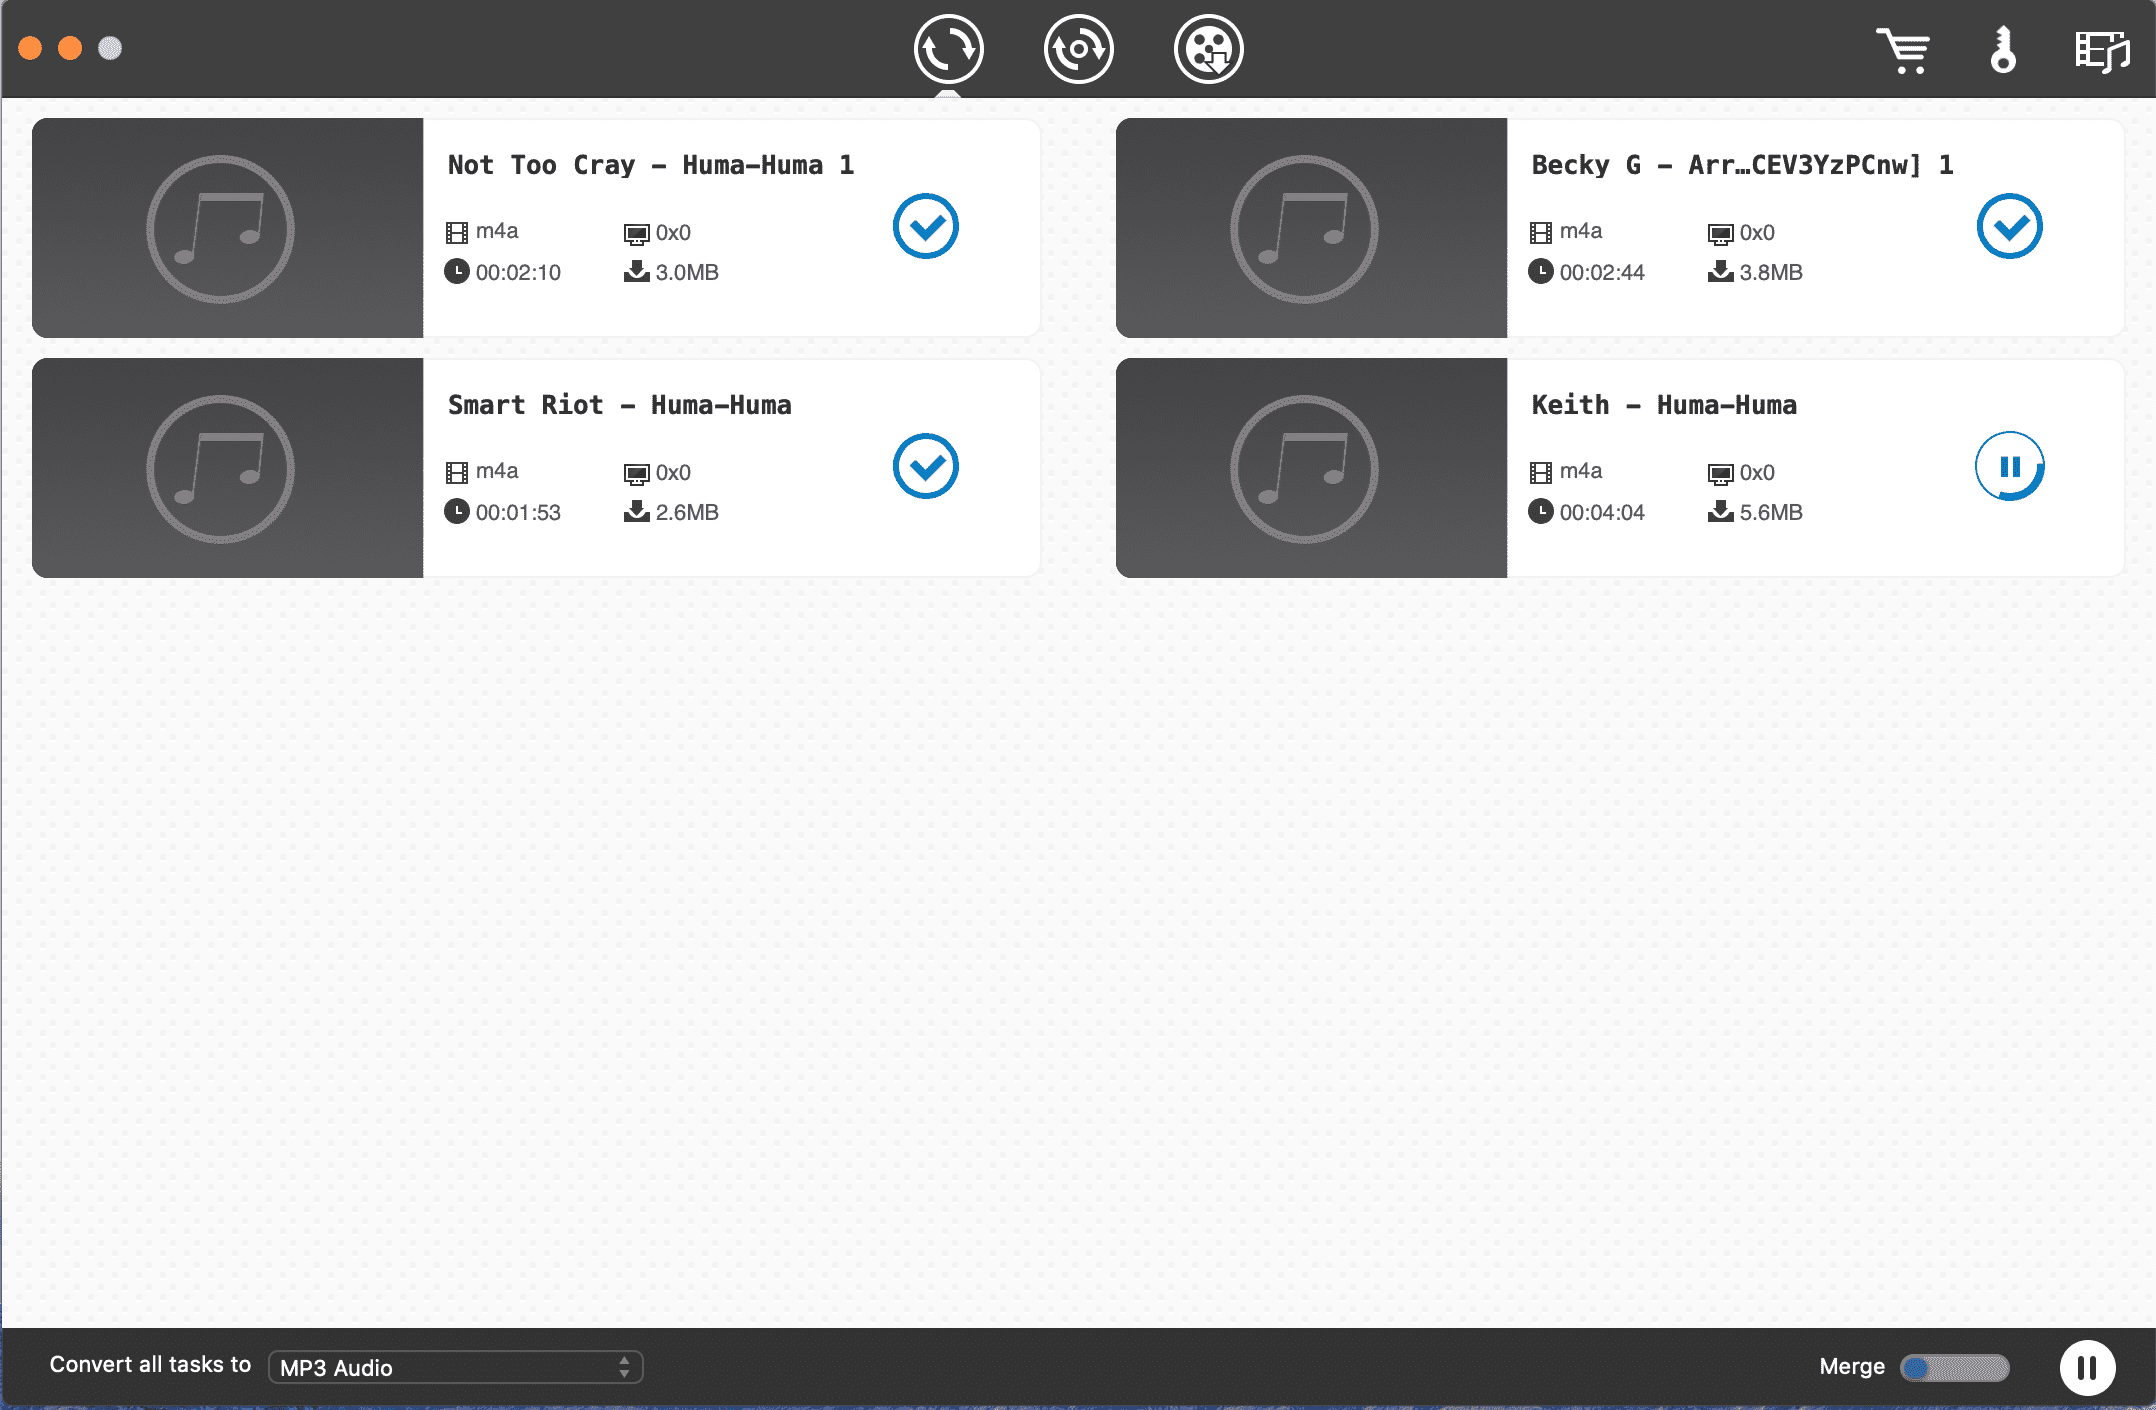Click the 3.8MB file size download icon
The height and width of the screenshot is (1410, 2156).
point(1720,271)
